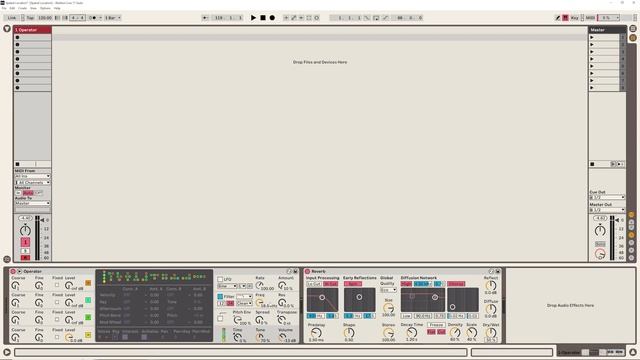Image resolution: width=640 pixels, height=360 pixels.
Task: Click the Arrangement Record button
Action: [x=272, y=18]
